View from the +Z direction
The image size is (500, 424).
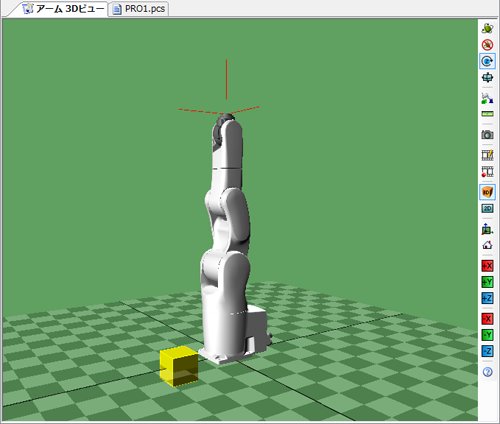coord(487,298)
